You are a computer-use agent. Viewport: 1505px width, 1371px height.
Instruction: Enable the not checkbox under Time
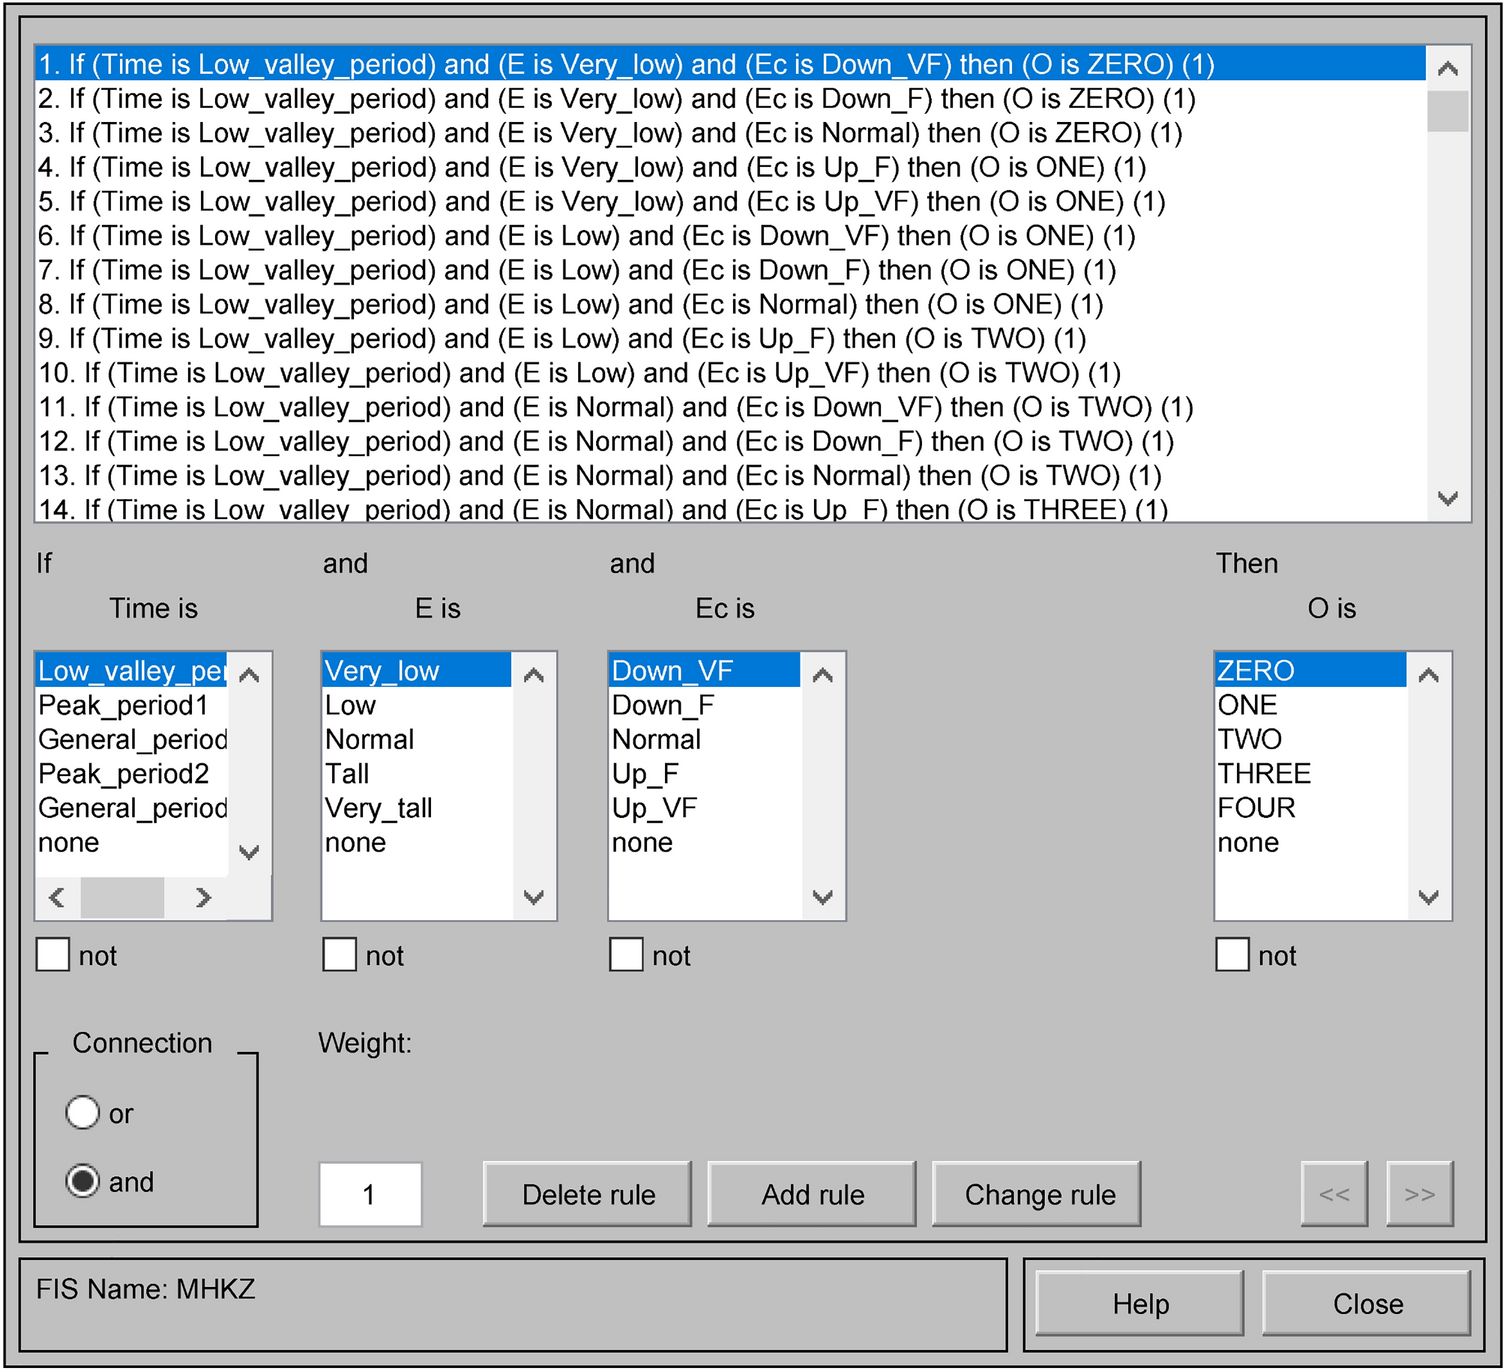[53, 955]
